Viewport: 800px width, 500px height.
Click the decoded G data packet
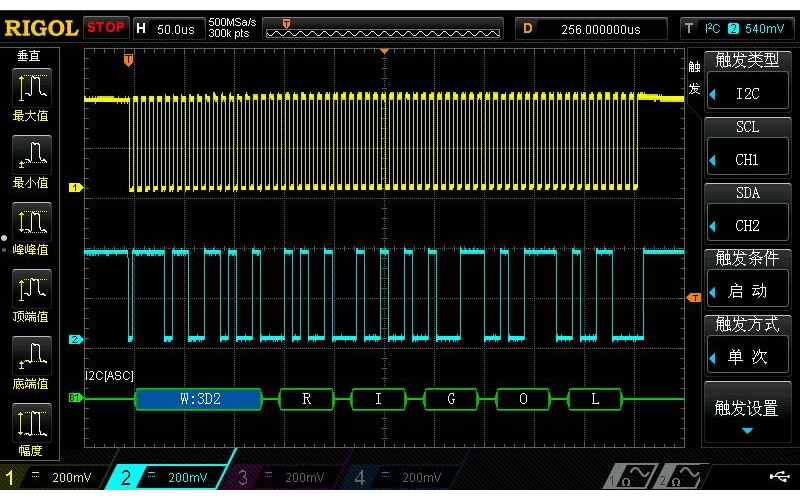451,399
